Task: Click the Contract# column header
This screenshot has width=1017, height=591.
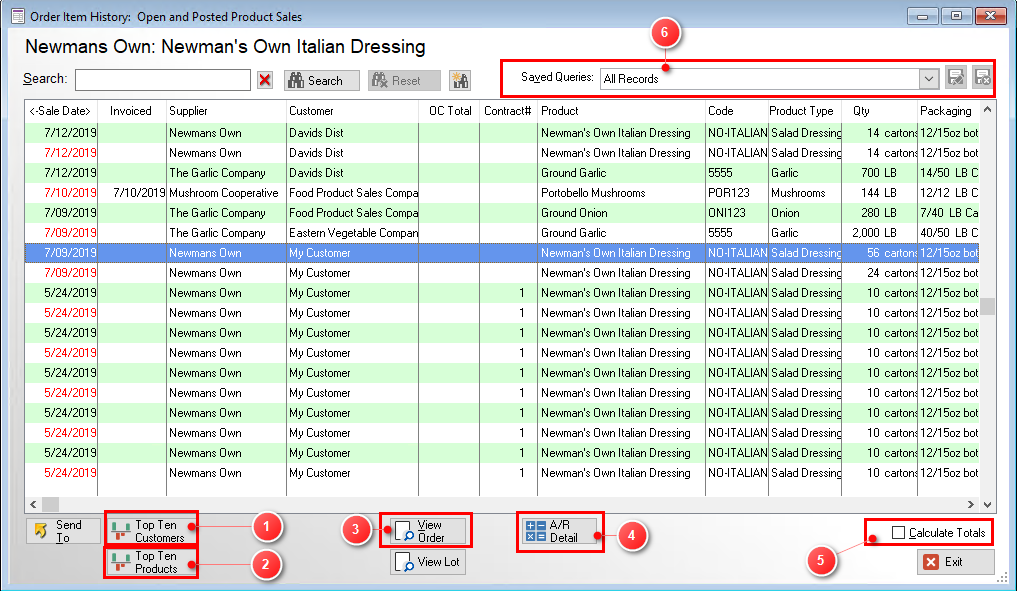Action: (x=508, y=111)
